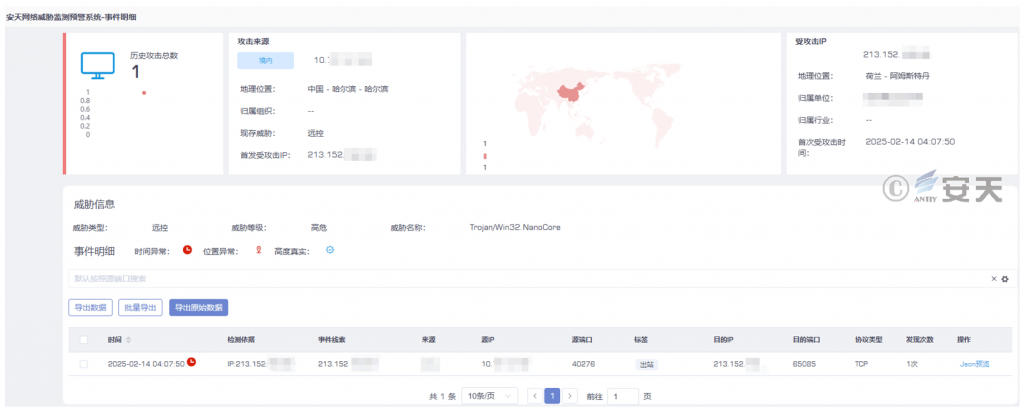1024x411 pixels.
Task: Go to the next page arrow
Action: [570, 396]
